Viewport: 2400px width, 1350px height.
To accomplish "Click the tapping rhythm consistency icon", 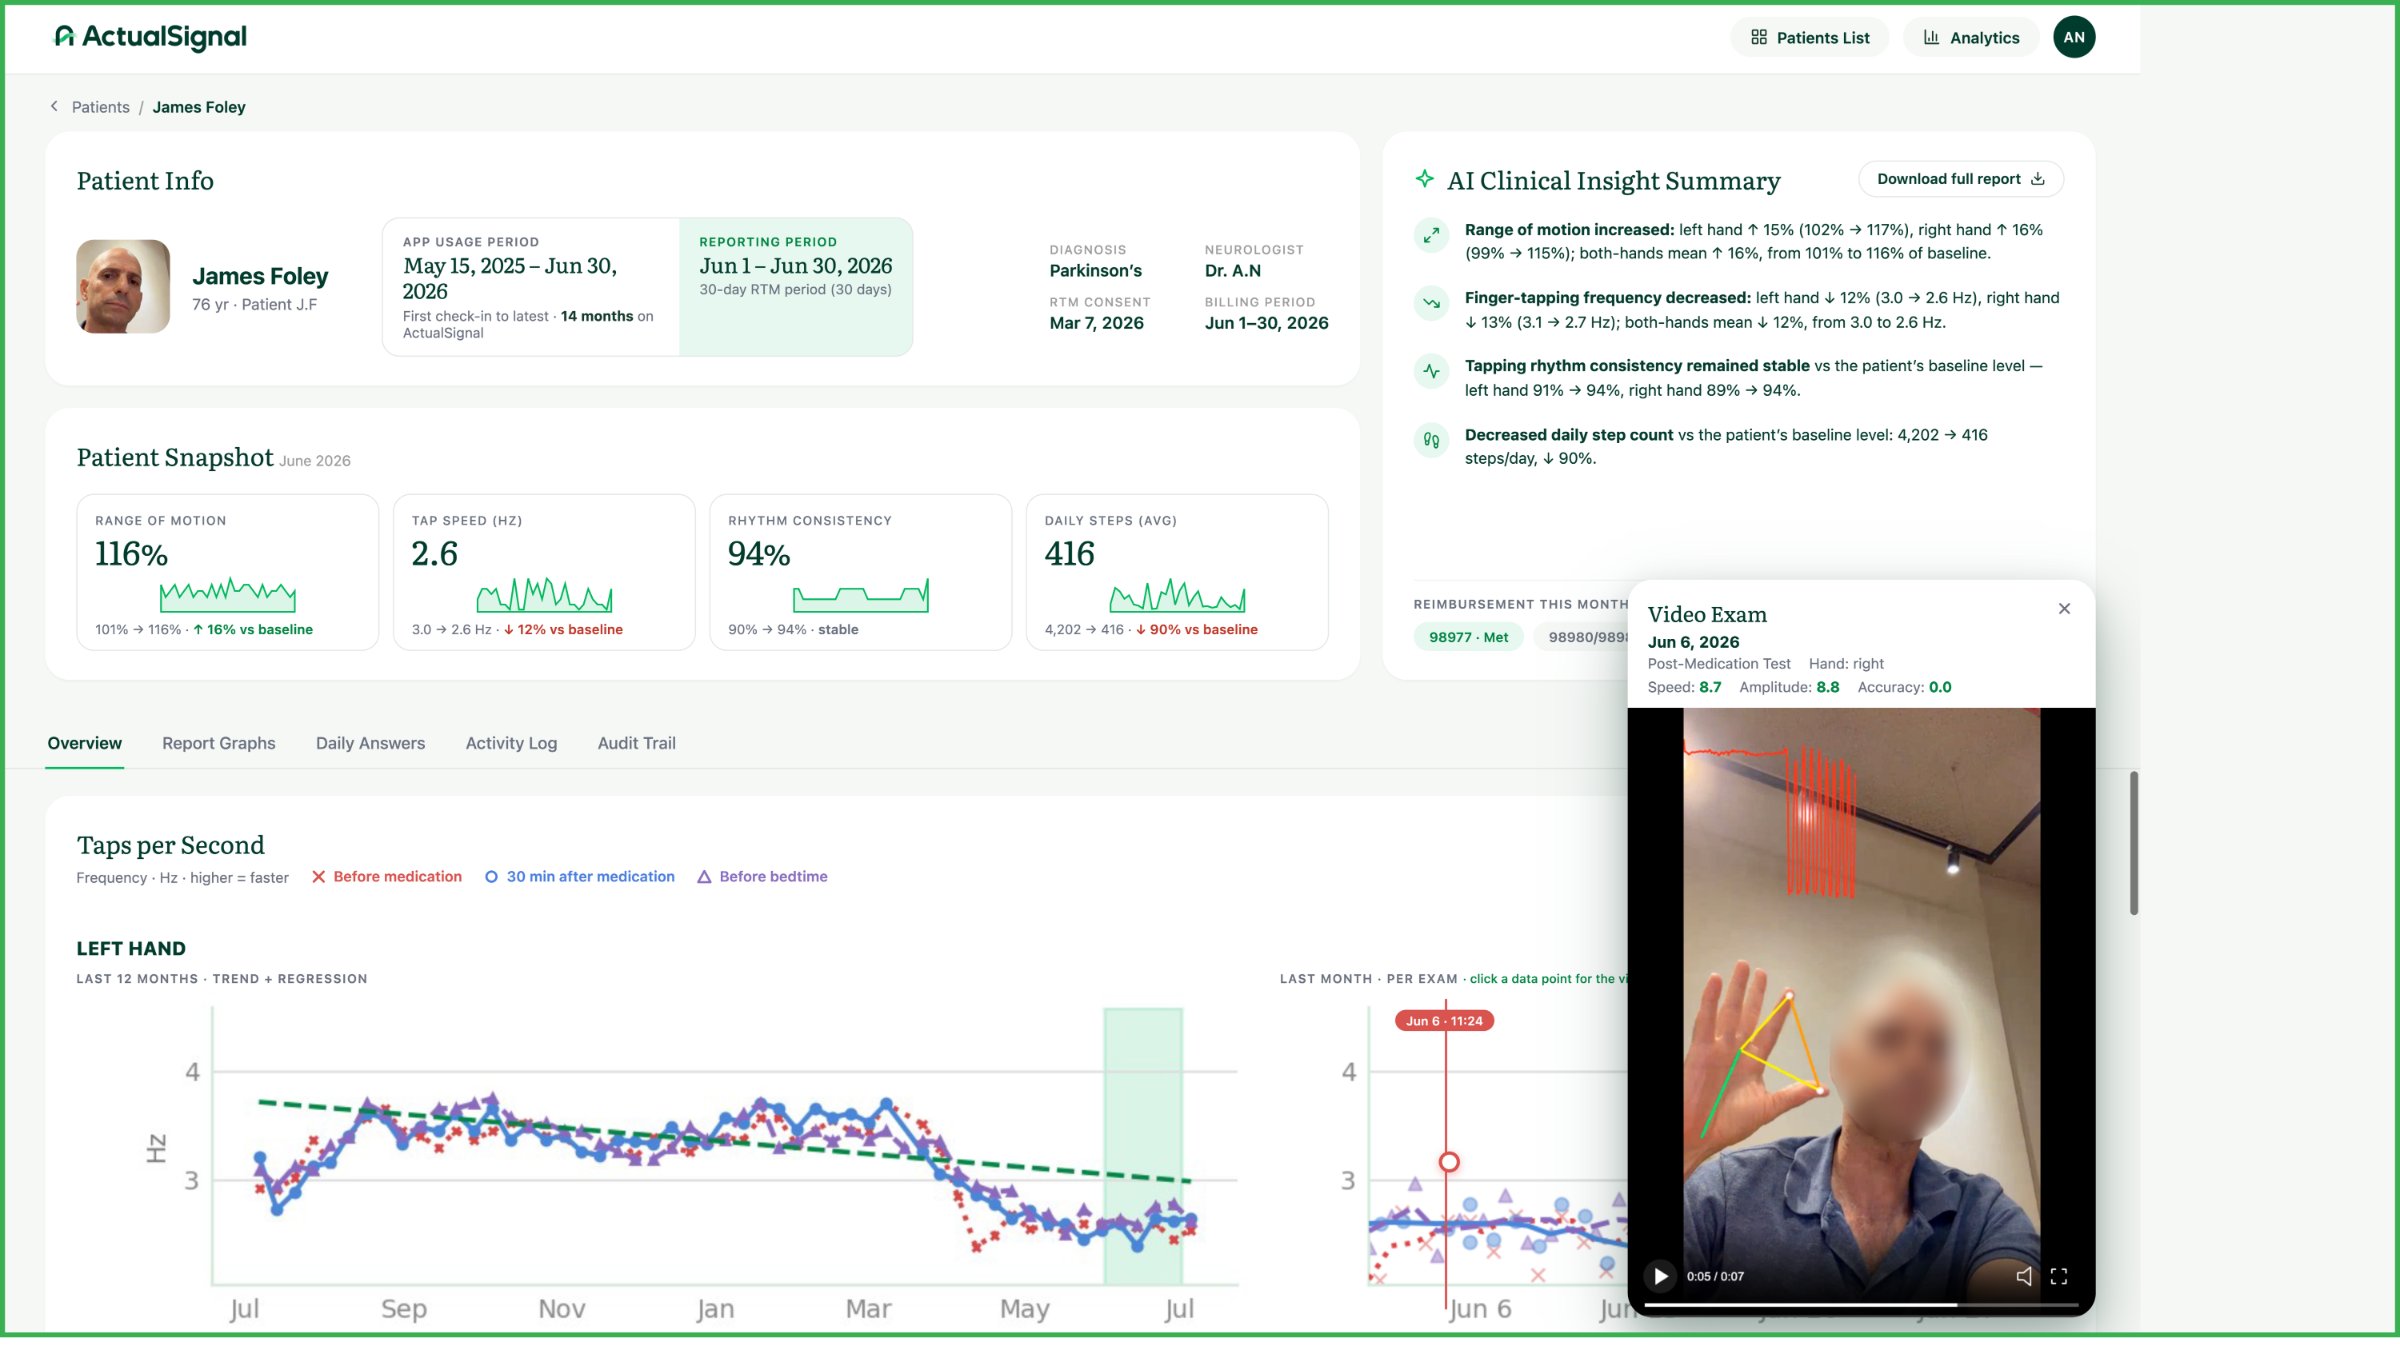I will point(1431,371).
